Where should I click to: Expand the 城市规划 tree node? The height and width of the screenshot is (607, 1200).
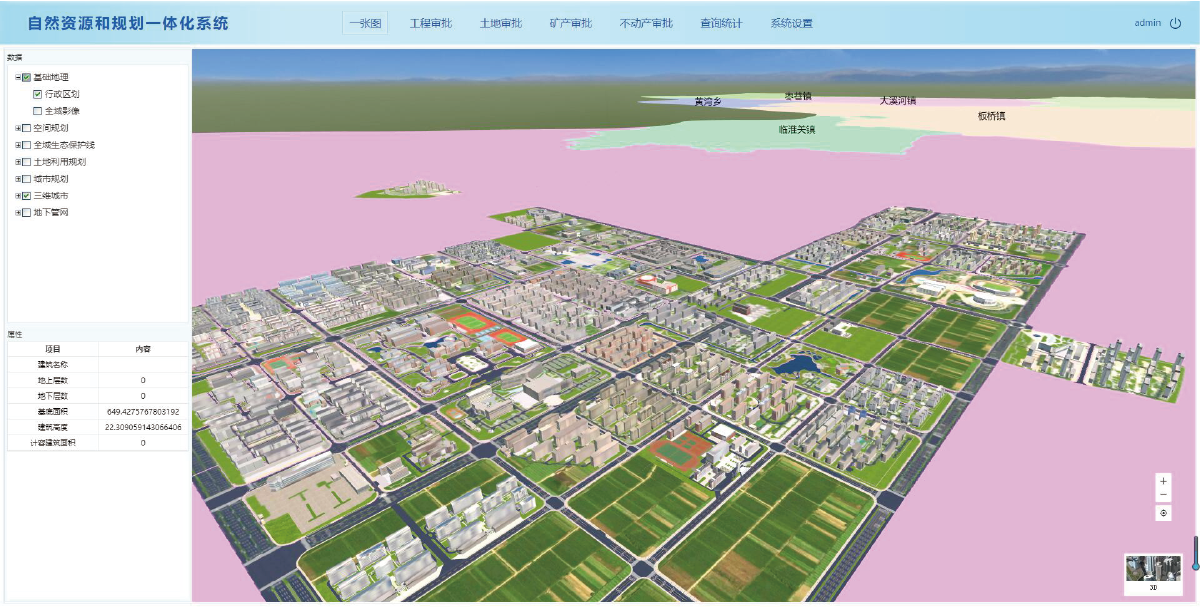click(17, 179)
